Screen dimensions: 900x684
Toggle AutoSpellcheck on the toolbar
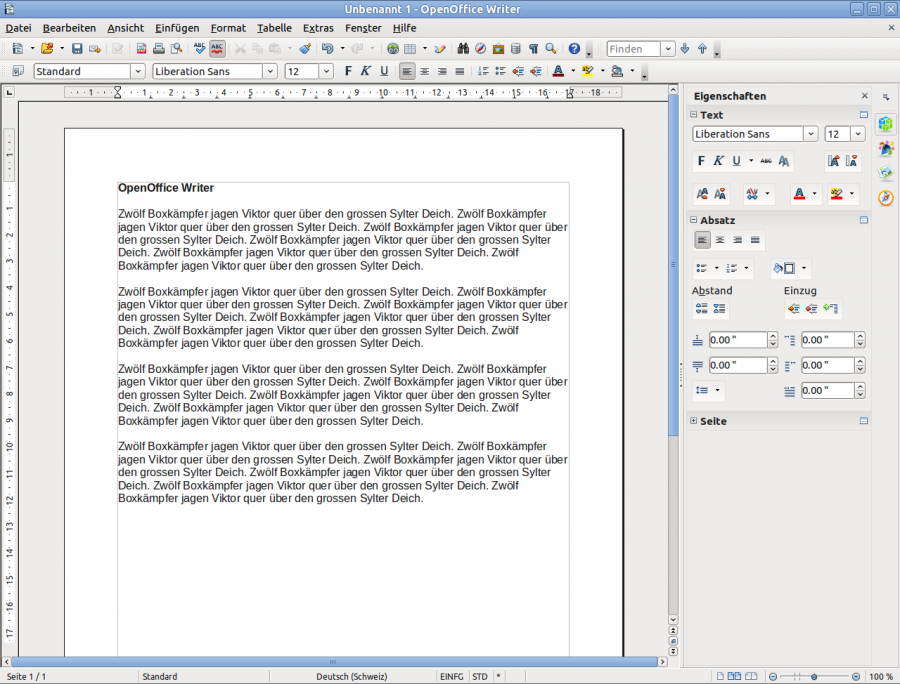pyautogui.click(x=217, y=48)
